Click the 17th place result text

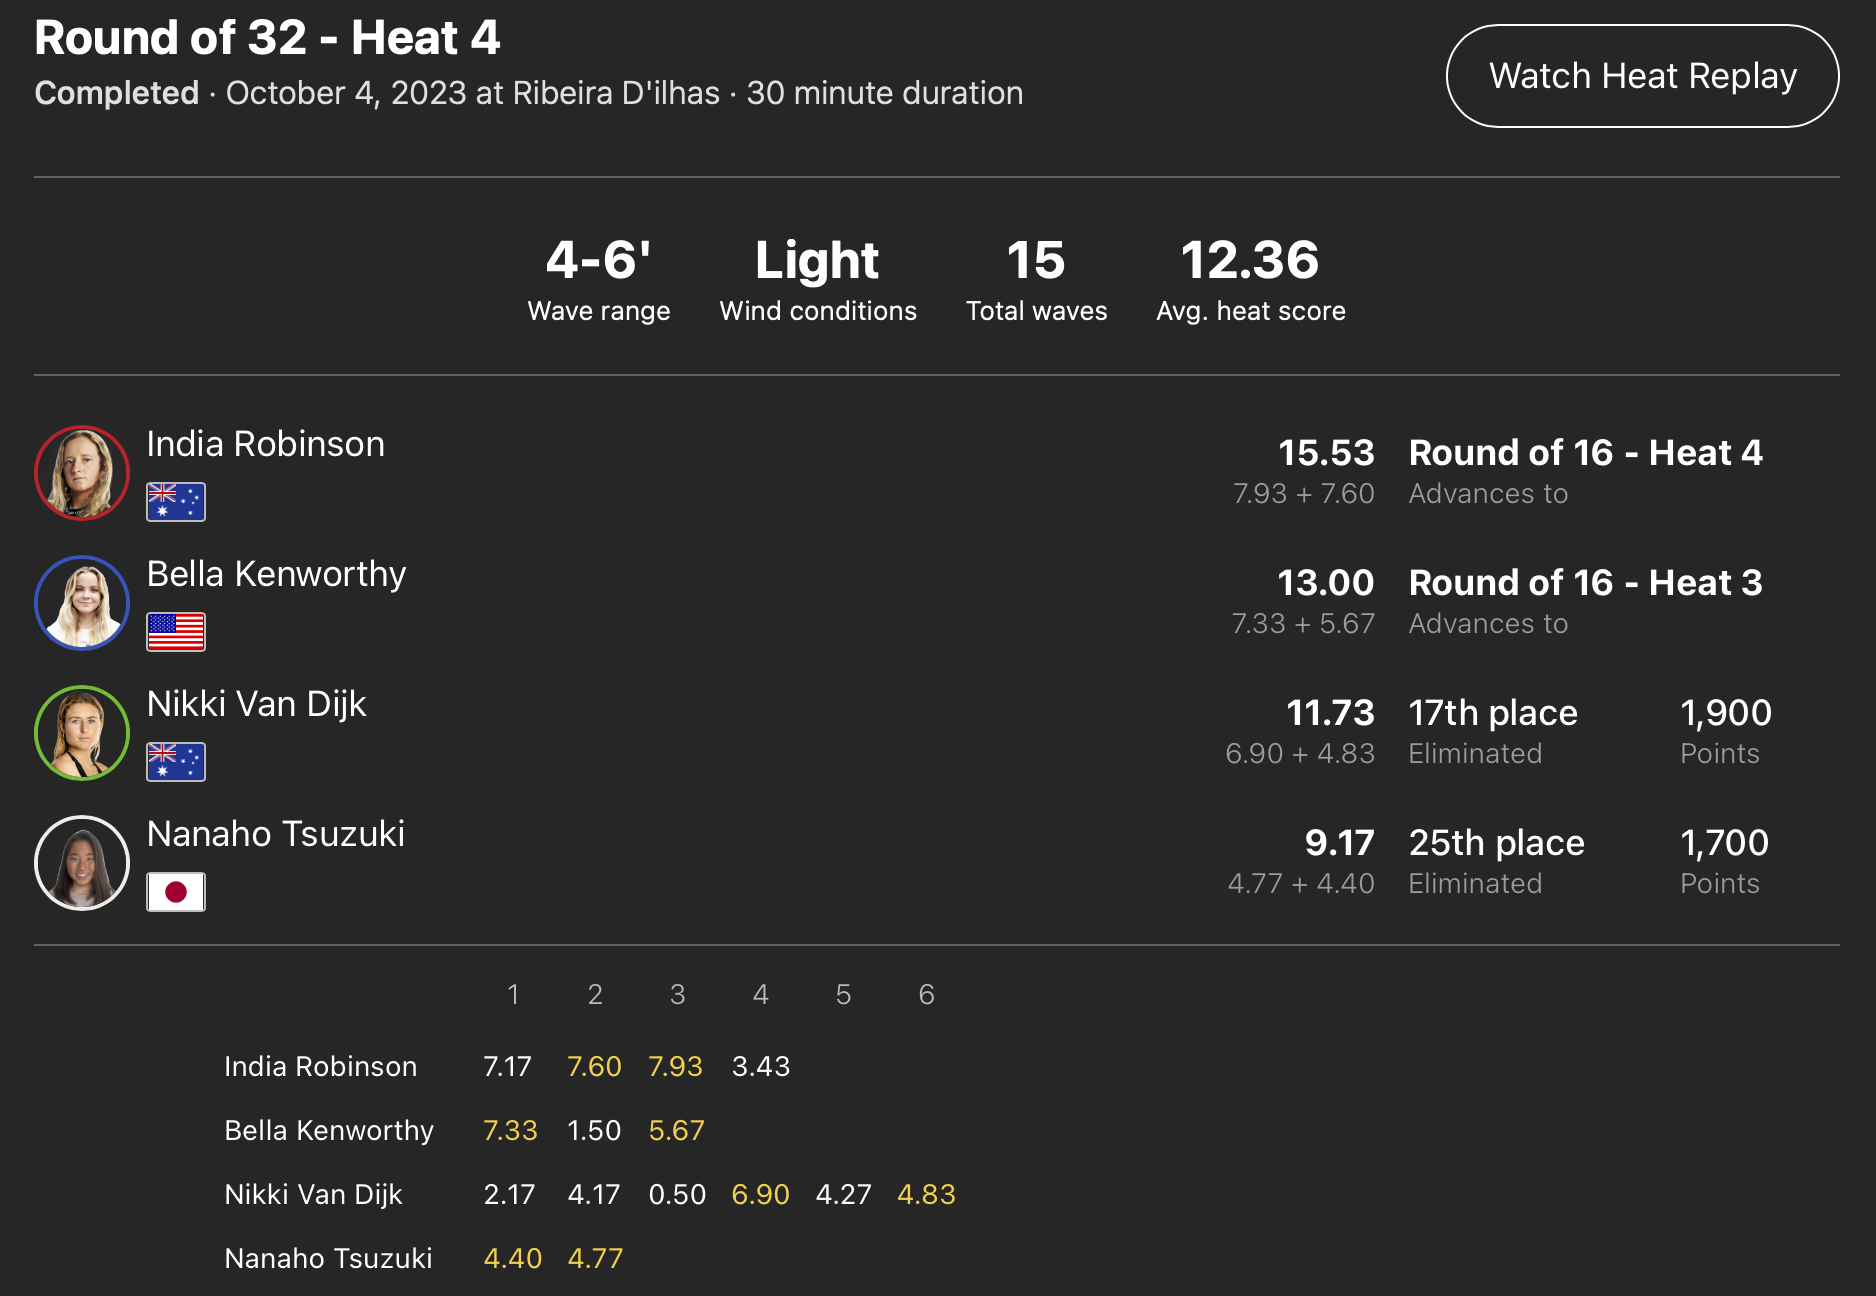[1492, 713]
